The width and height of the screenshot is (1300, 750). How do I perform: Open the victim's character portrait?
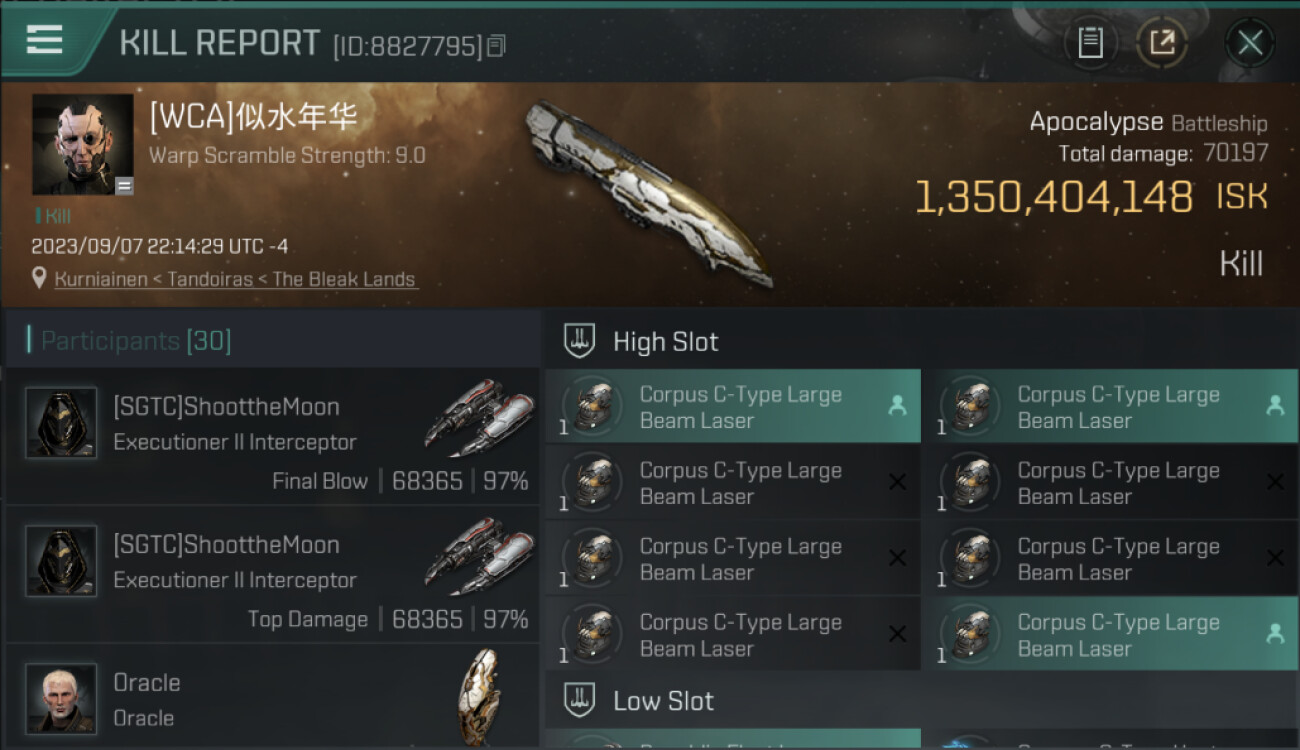[x=83, y=144]
